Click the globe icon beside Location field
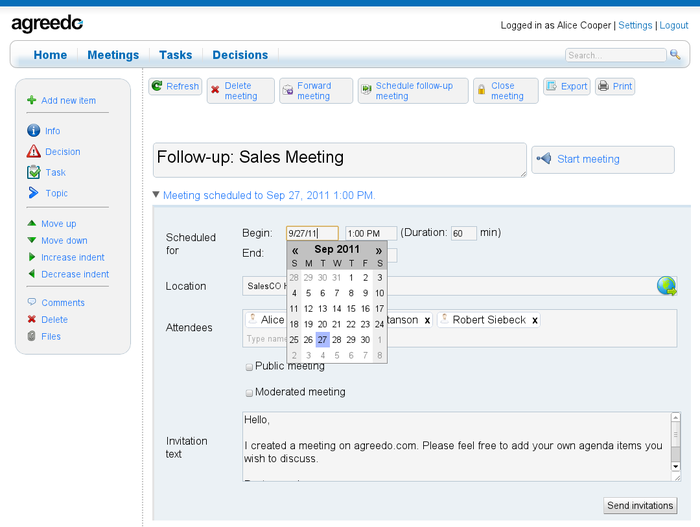This screenshot has width=700, height=527. click(666, 286)
